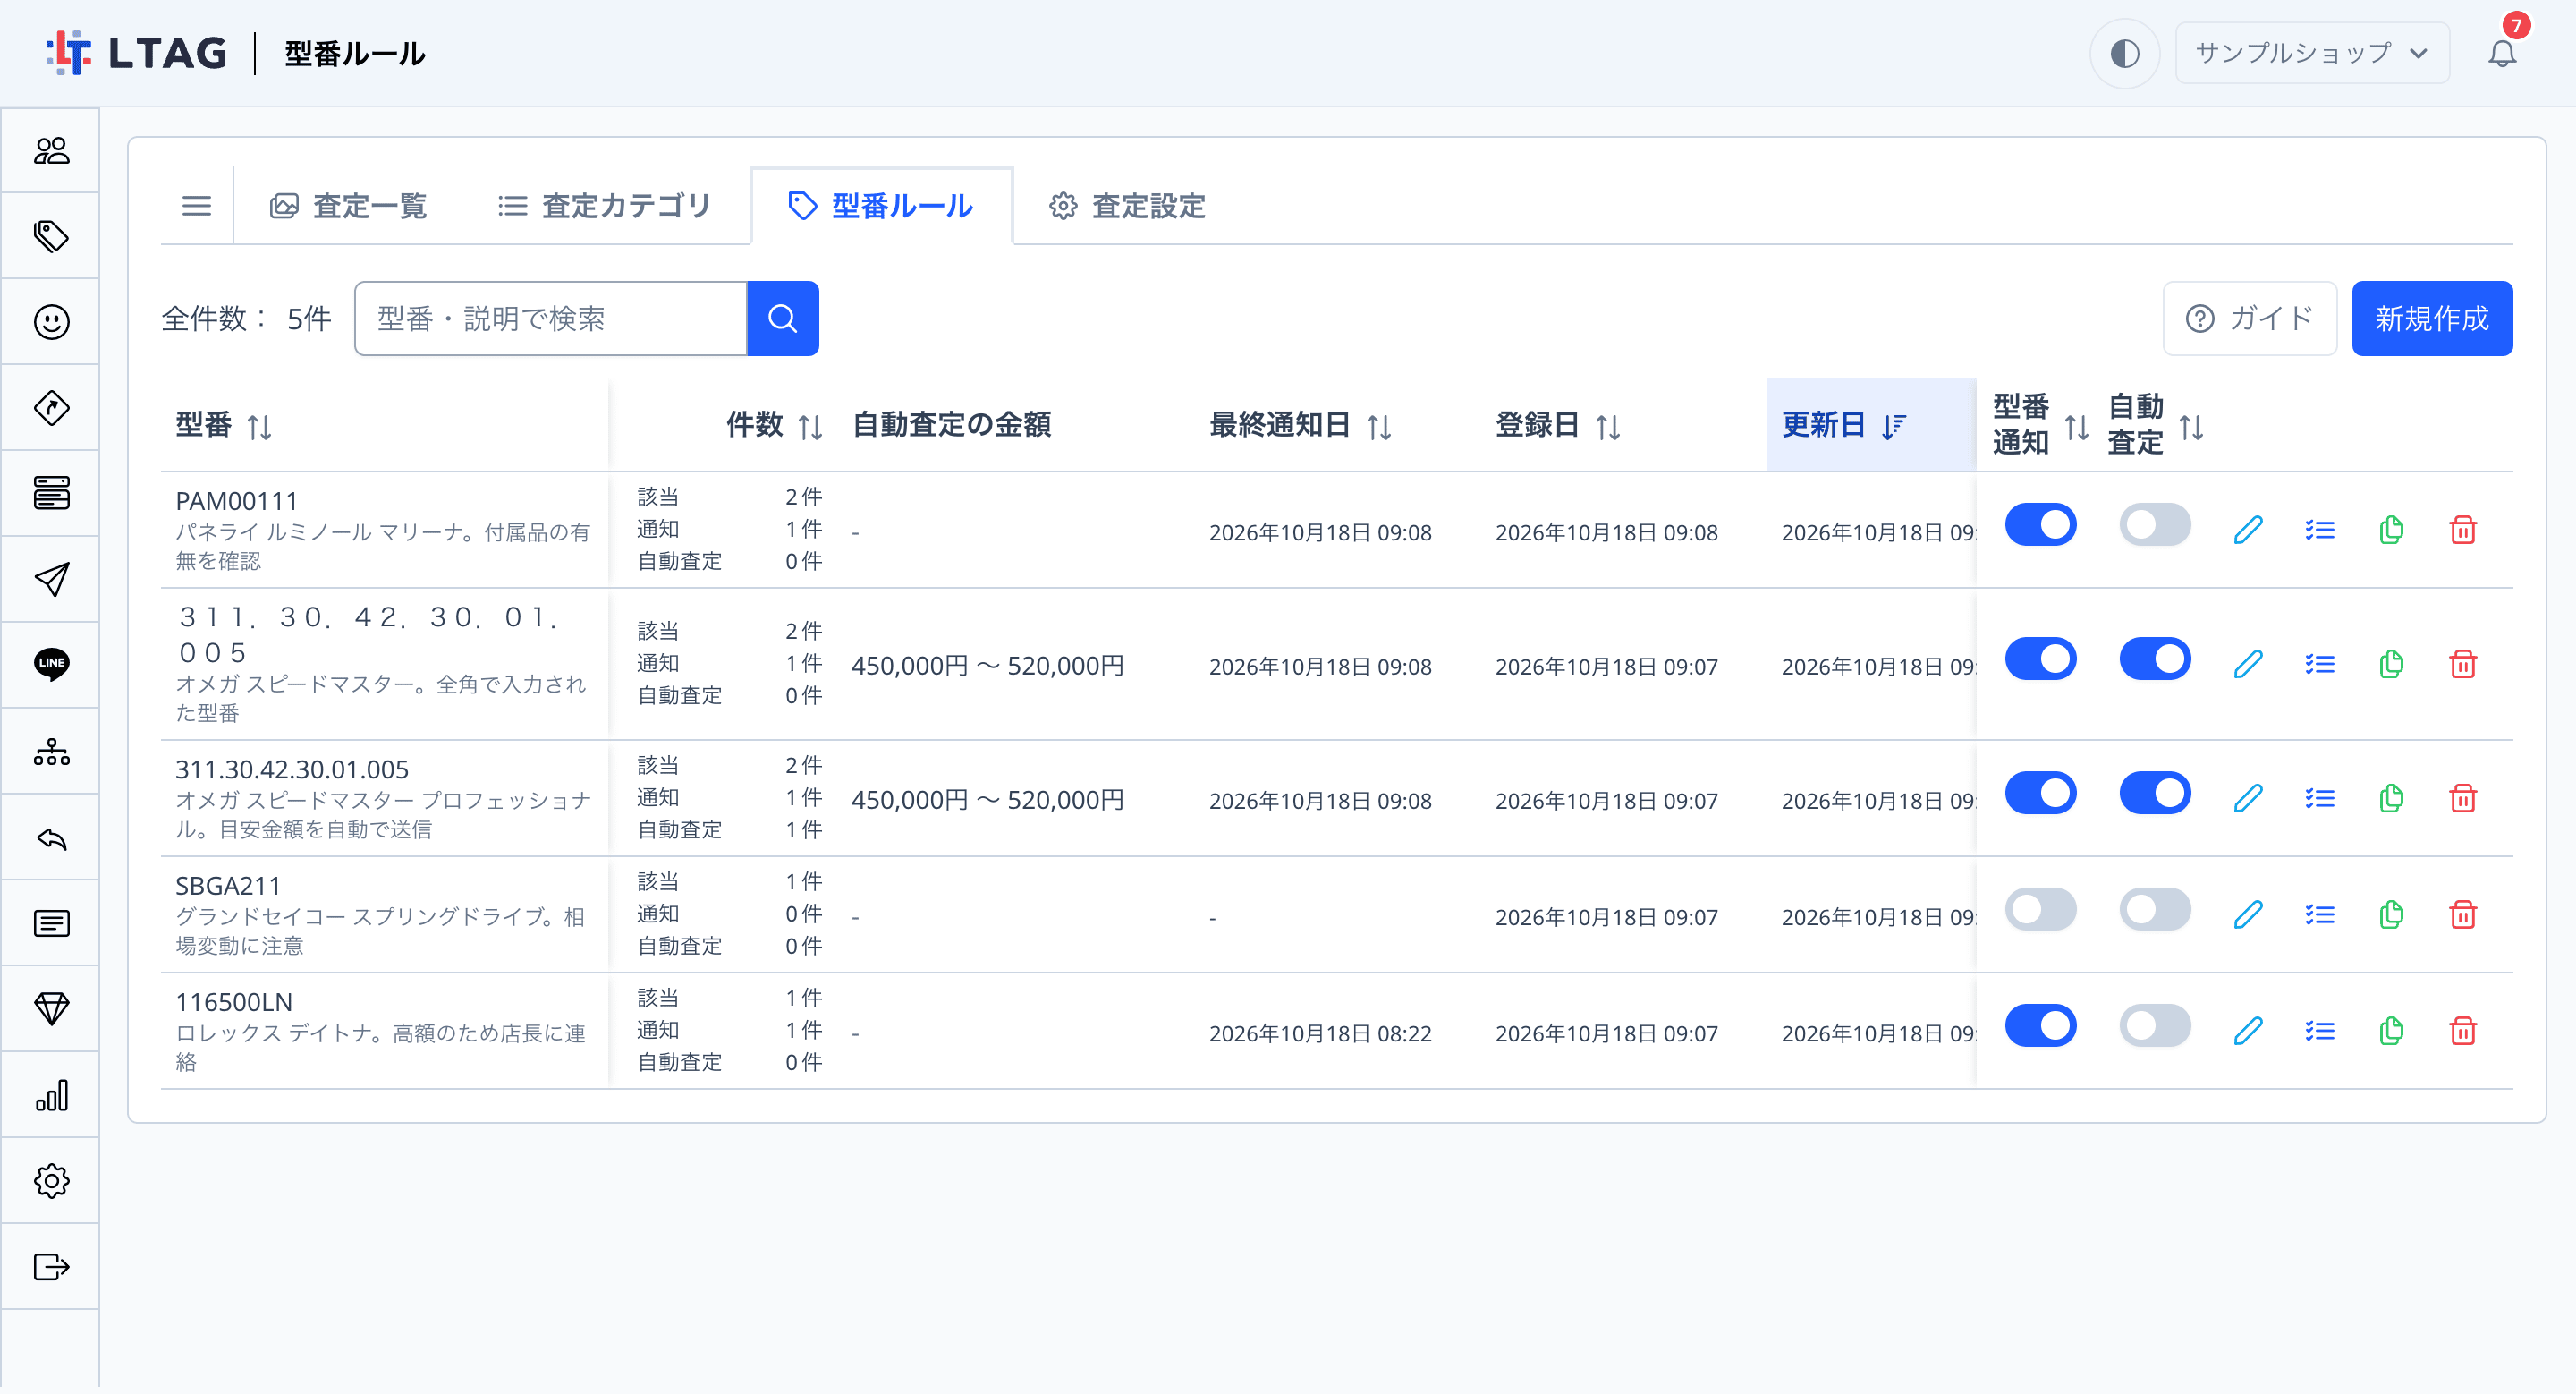The height and width of the screenshot is (1394, 2576).
Task: Switch to the 査定カテゴリ tab
Action: 604,206
